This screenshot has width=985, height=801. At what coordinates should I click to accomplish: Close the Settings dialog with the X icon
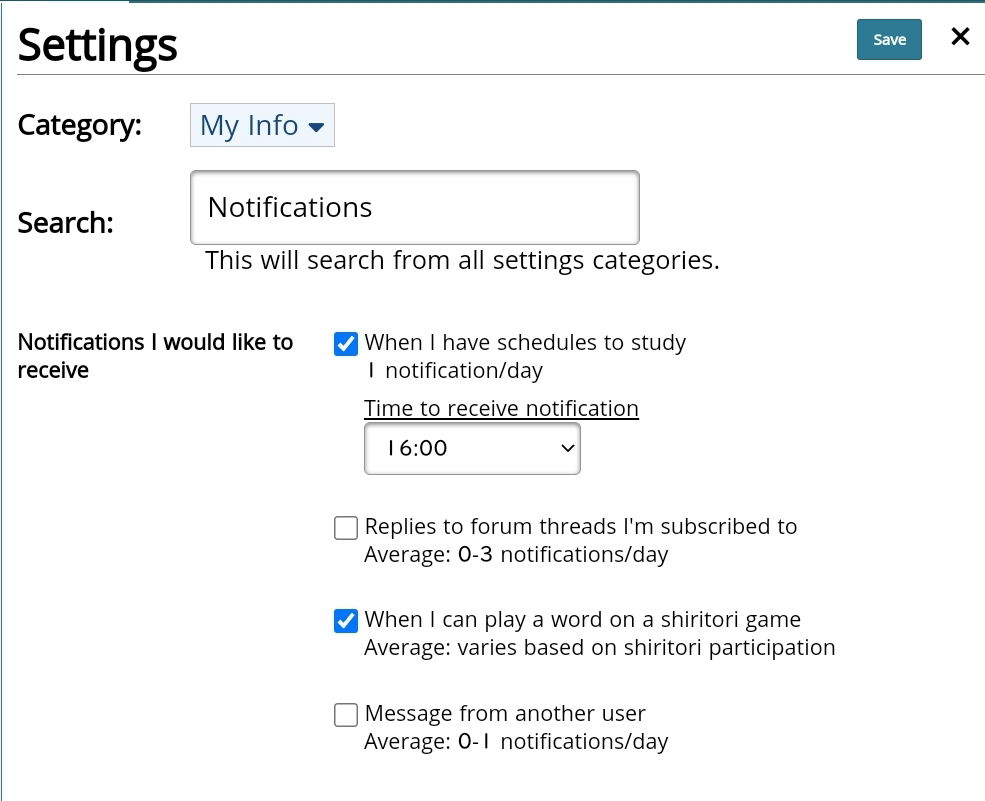point(960,37)
